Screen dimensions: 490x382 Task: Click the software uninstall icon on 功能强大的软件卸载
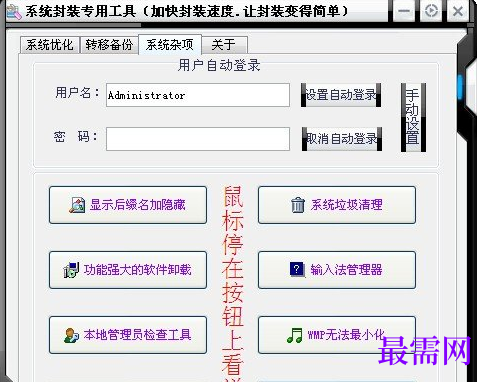tap(71, 270)
